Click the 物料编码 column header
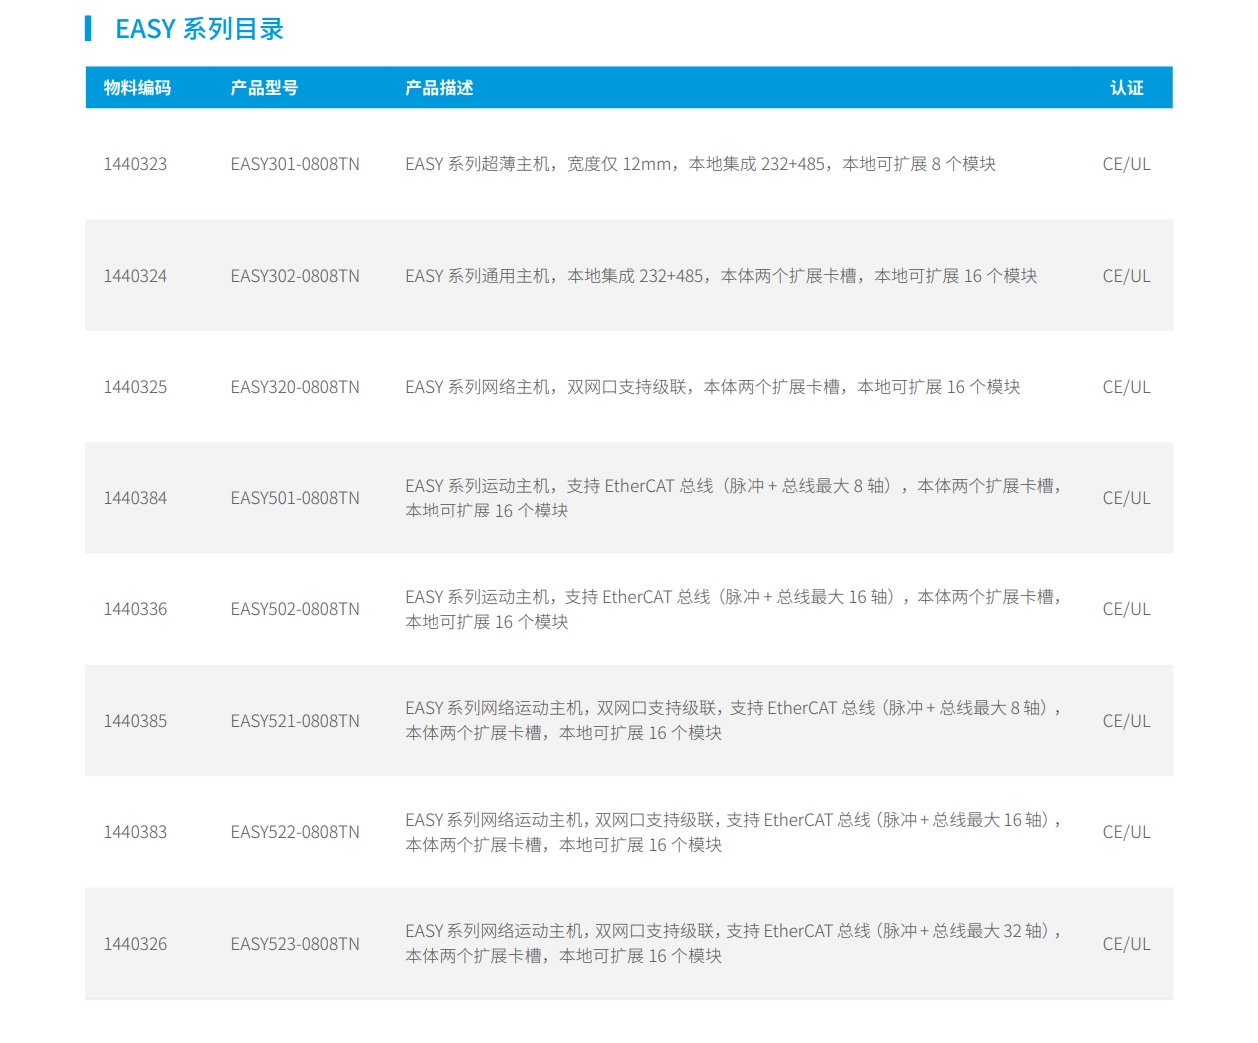Screen dimensions: 1258x1043 (x=137, y=88)
